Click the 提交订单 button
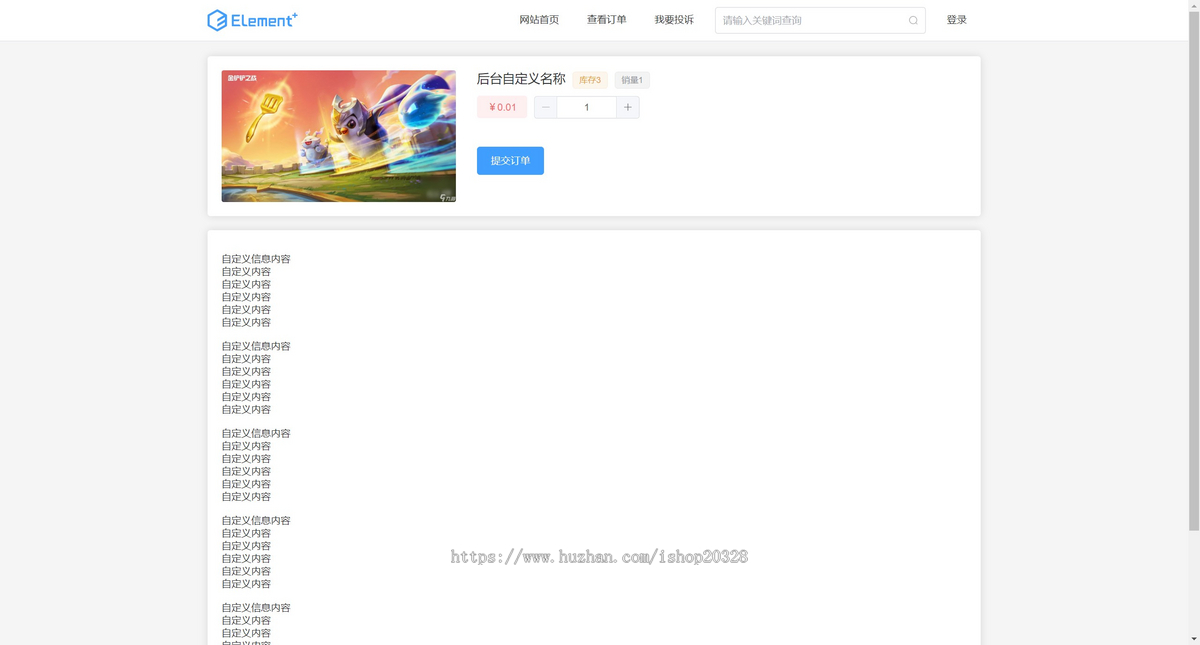 point(510,161)
